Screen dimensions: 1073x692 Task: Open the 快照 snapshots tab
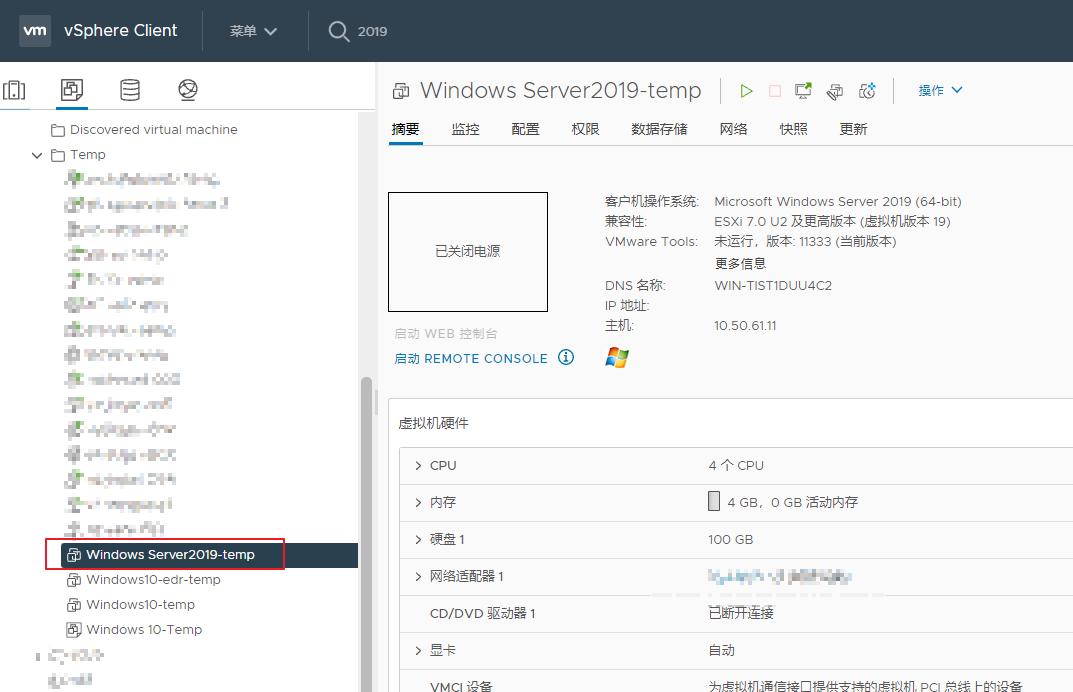pyautogui.click(x=793, y=129)
